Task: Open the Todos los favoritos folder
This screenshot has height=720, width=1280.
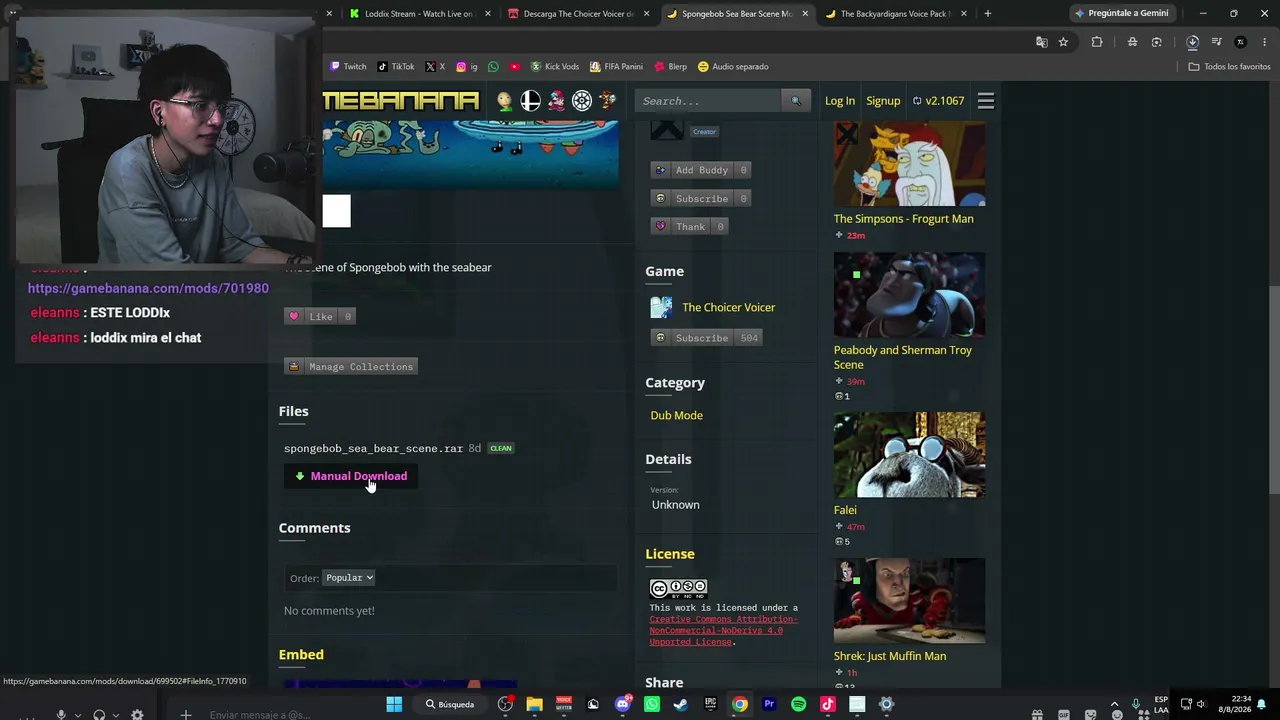Action: [1229, 67]
